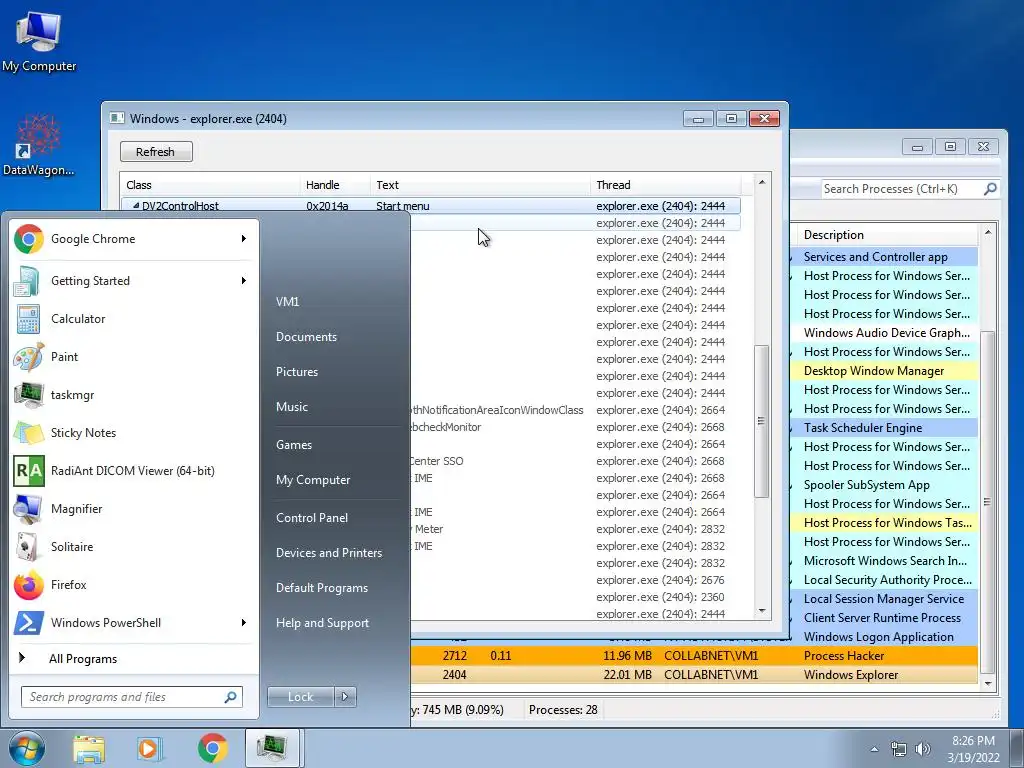This screenshot has height=768, width=1024.
Task: Click the volume speaker tray icon
Action: point(922,749)
